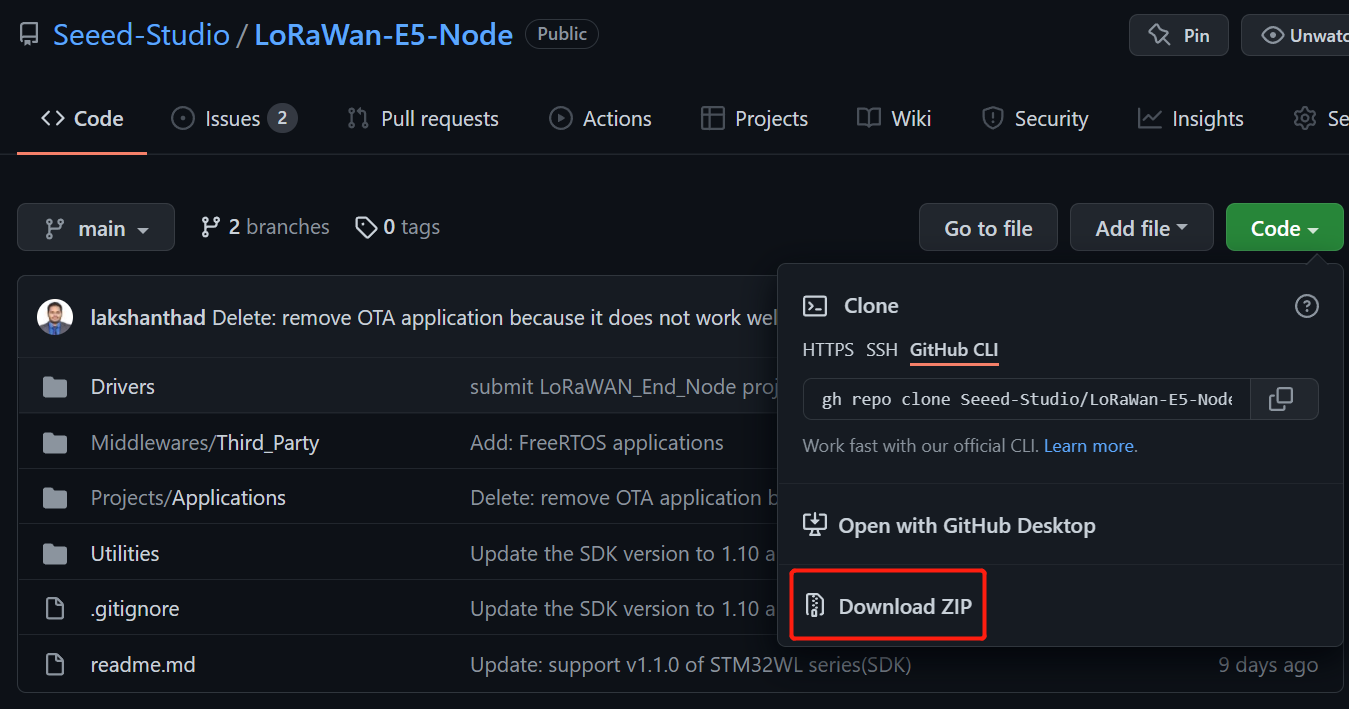Select the SSH clone option

(882, 350)
